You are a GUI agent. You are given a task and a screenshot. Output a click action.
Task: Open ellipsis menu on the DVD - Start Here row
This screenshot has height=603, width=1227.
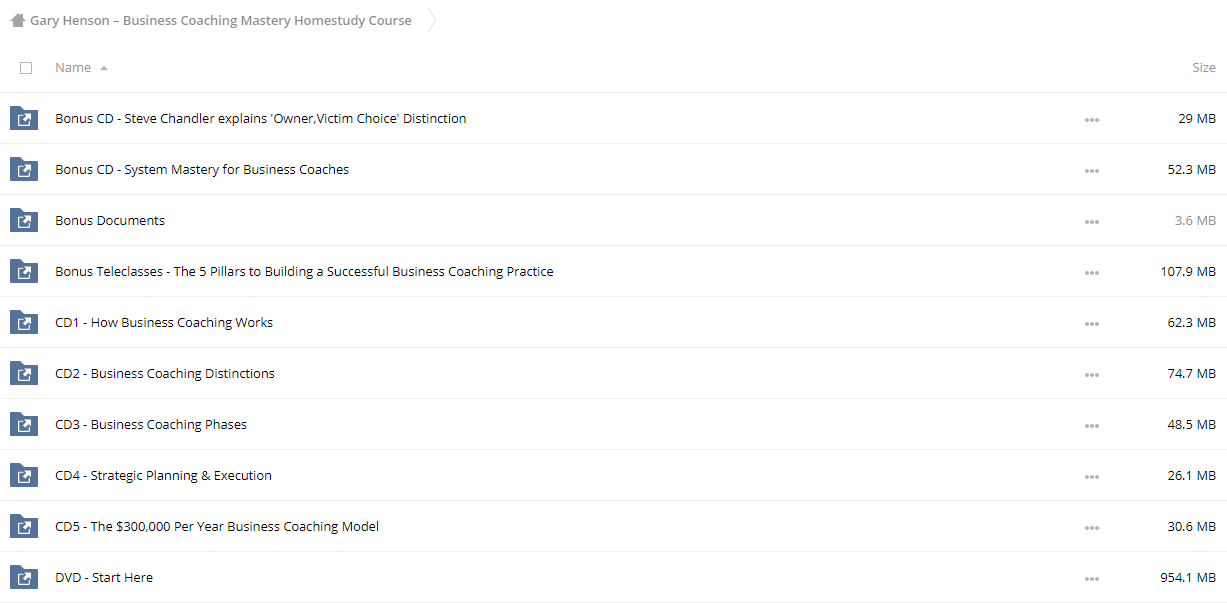(x=1091, y=578)
